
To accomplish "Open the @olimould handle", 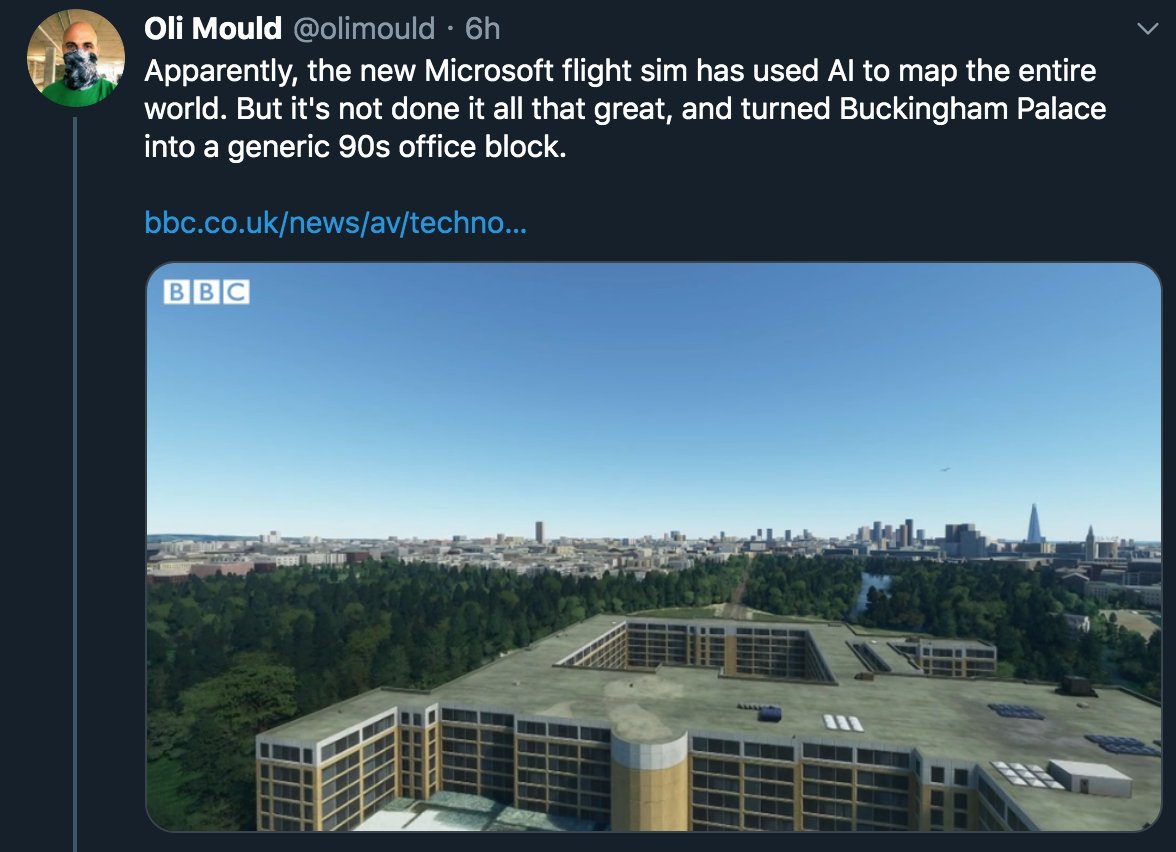I will click(x=364, y=28).
